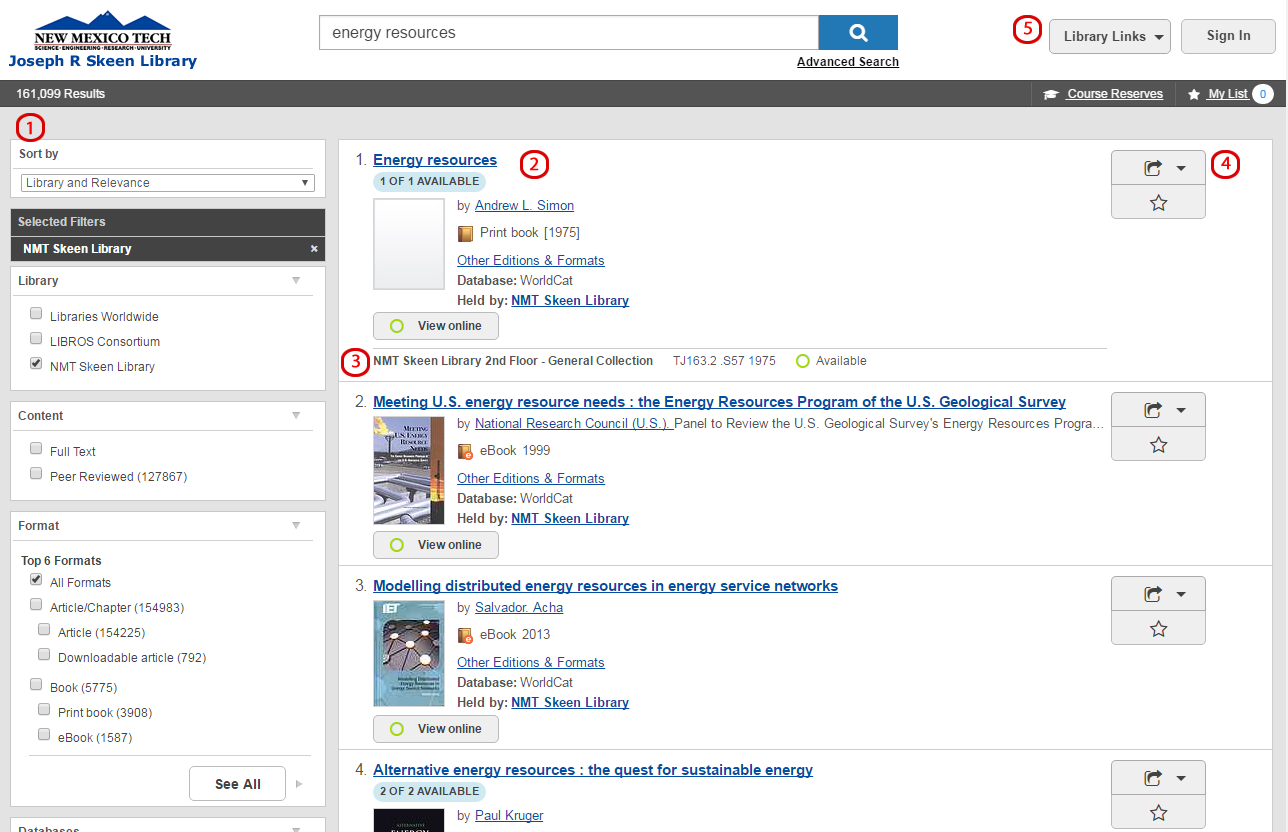This screenshot has width=1288, height=832.
Task: Star the 'Modelling distributed energy resources' result
Action: click(1158, 629)
